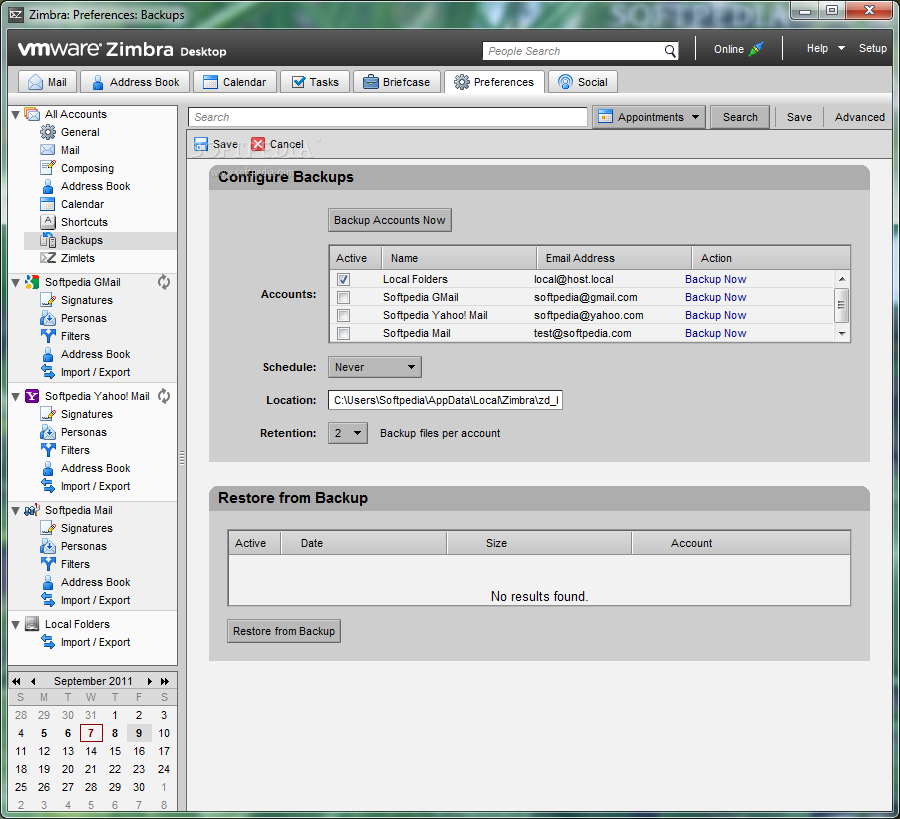Click in the People Search field
The width and height of the screenshot is (900, 819).
point(573,51)
